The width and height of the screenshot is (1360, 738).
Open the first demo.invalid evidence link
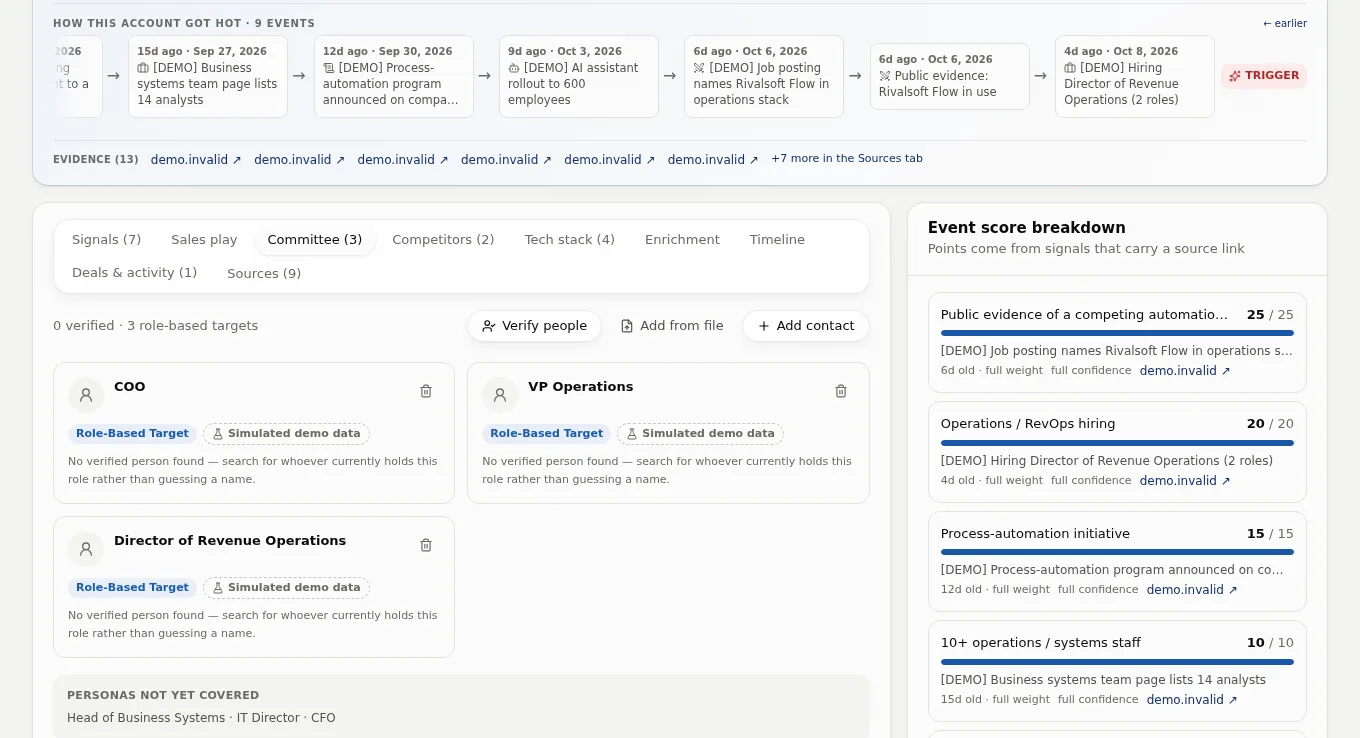[196, 160]
